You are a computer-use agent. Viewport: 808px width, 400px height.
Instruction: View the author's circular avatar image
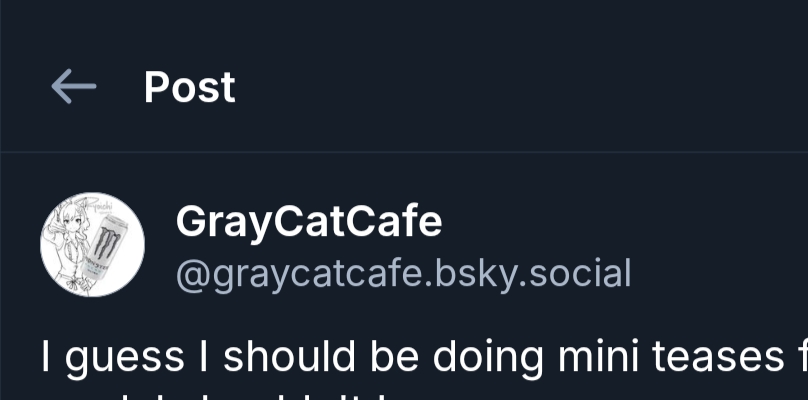click(92, 244)
